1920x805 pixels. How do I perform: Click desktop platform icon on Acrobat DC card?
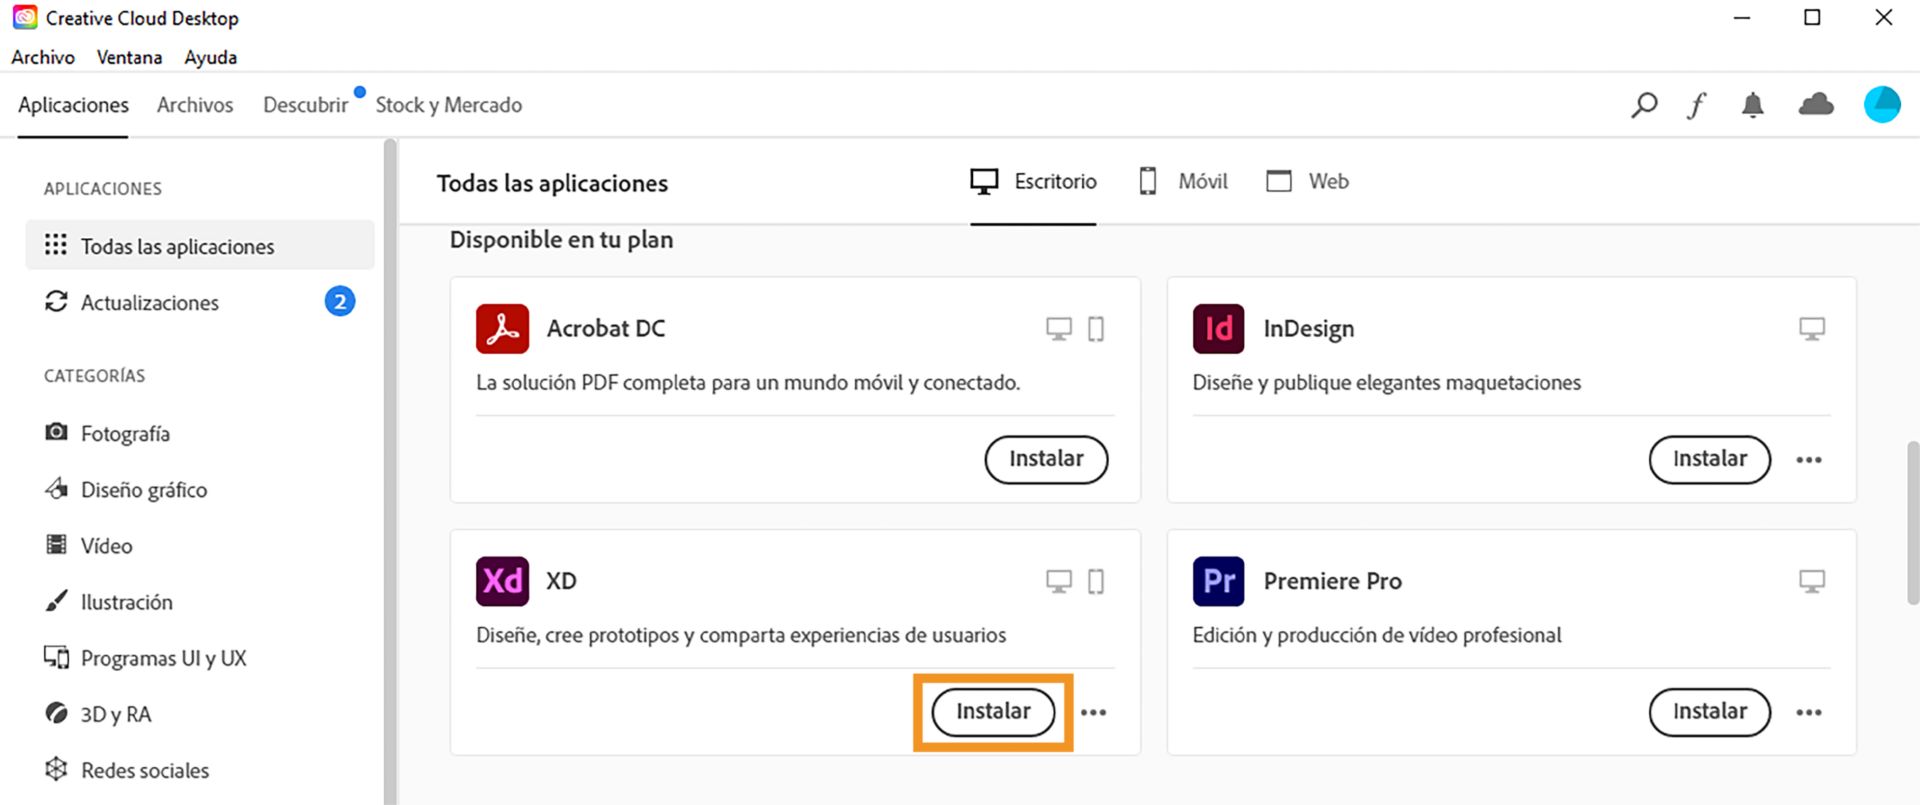pyautogui.click(x=1059, y=329)
